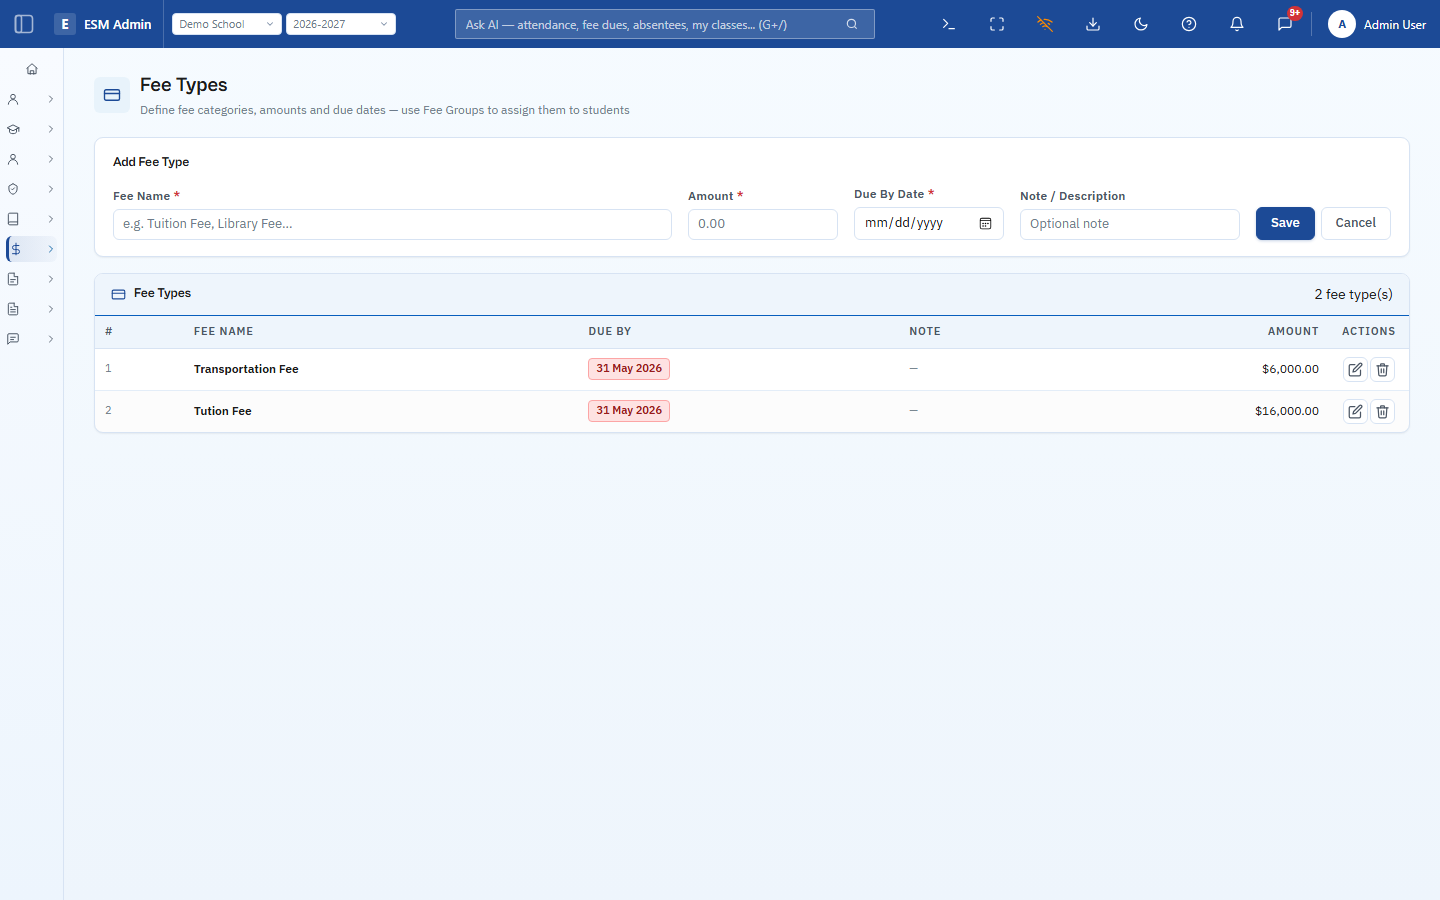Expand chevron beside shield icon

pyautogui.click(x=51, y=189)
